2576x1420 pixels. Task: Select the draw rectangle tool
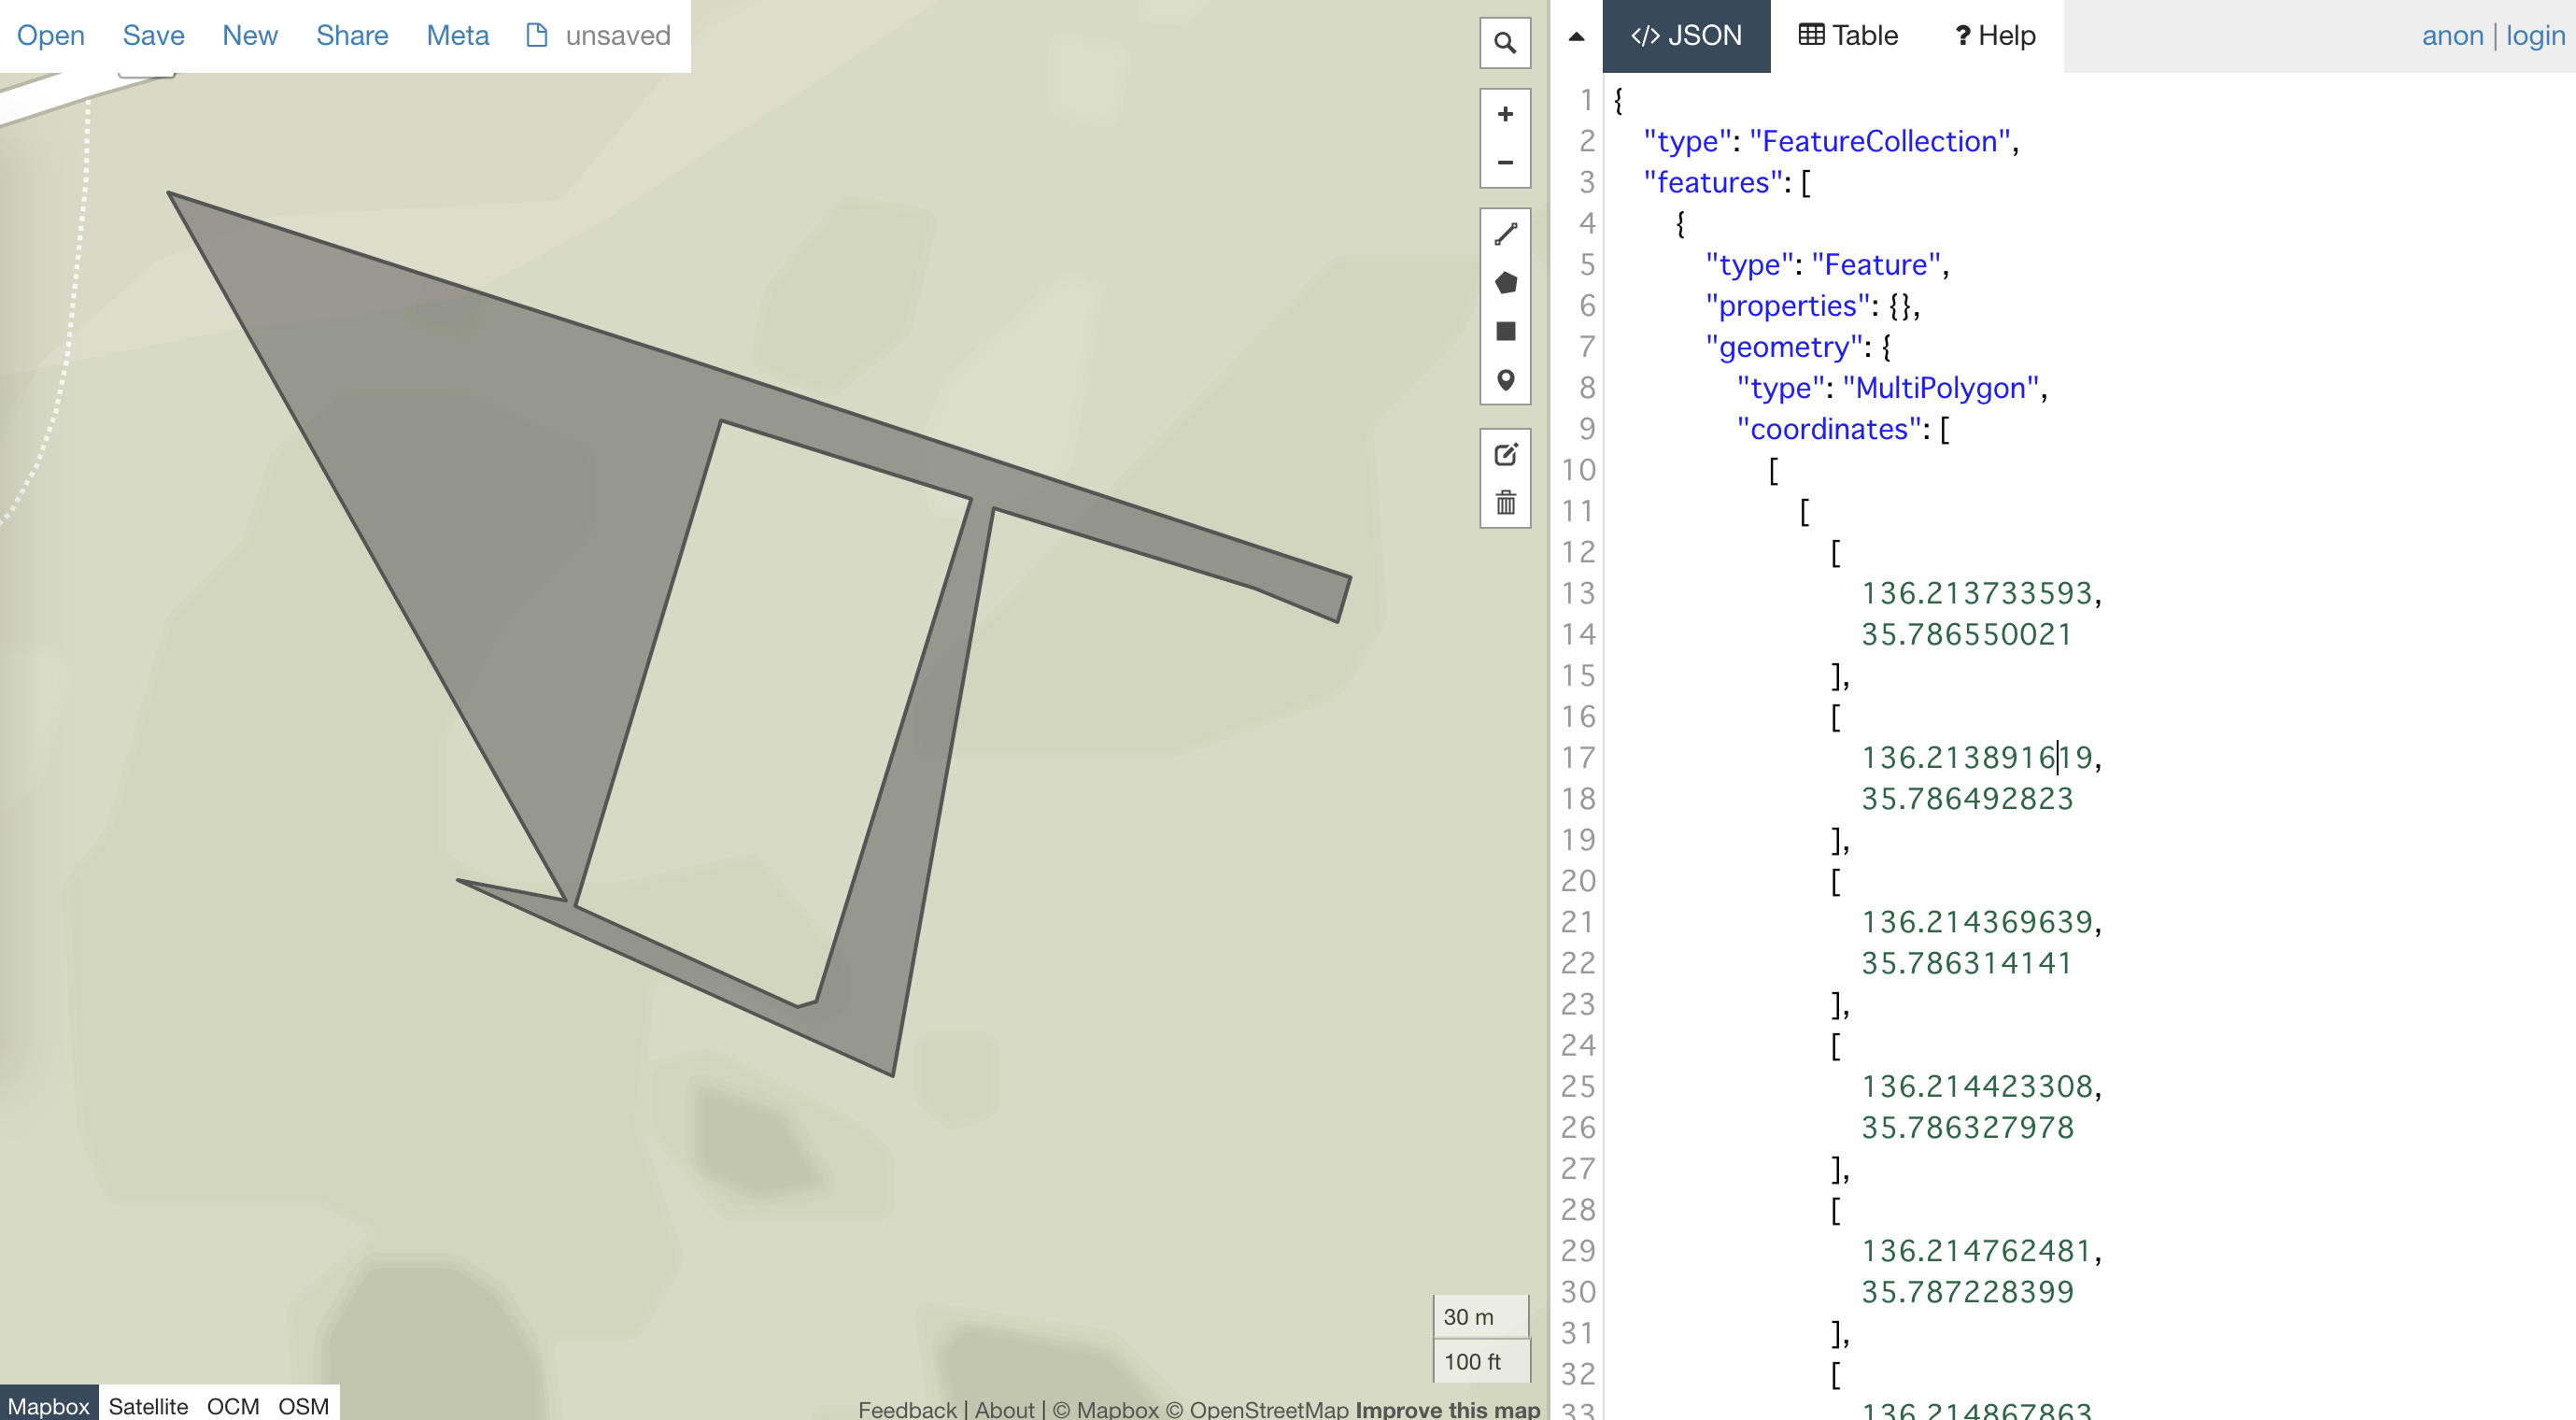[x=1505, y=331]
